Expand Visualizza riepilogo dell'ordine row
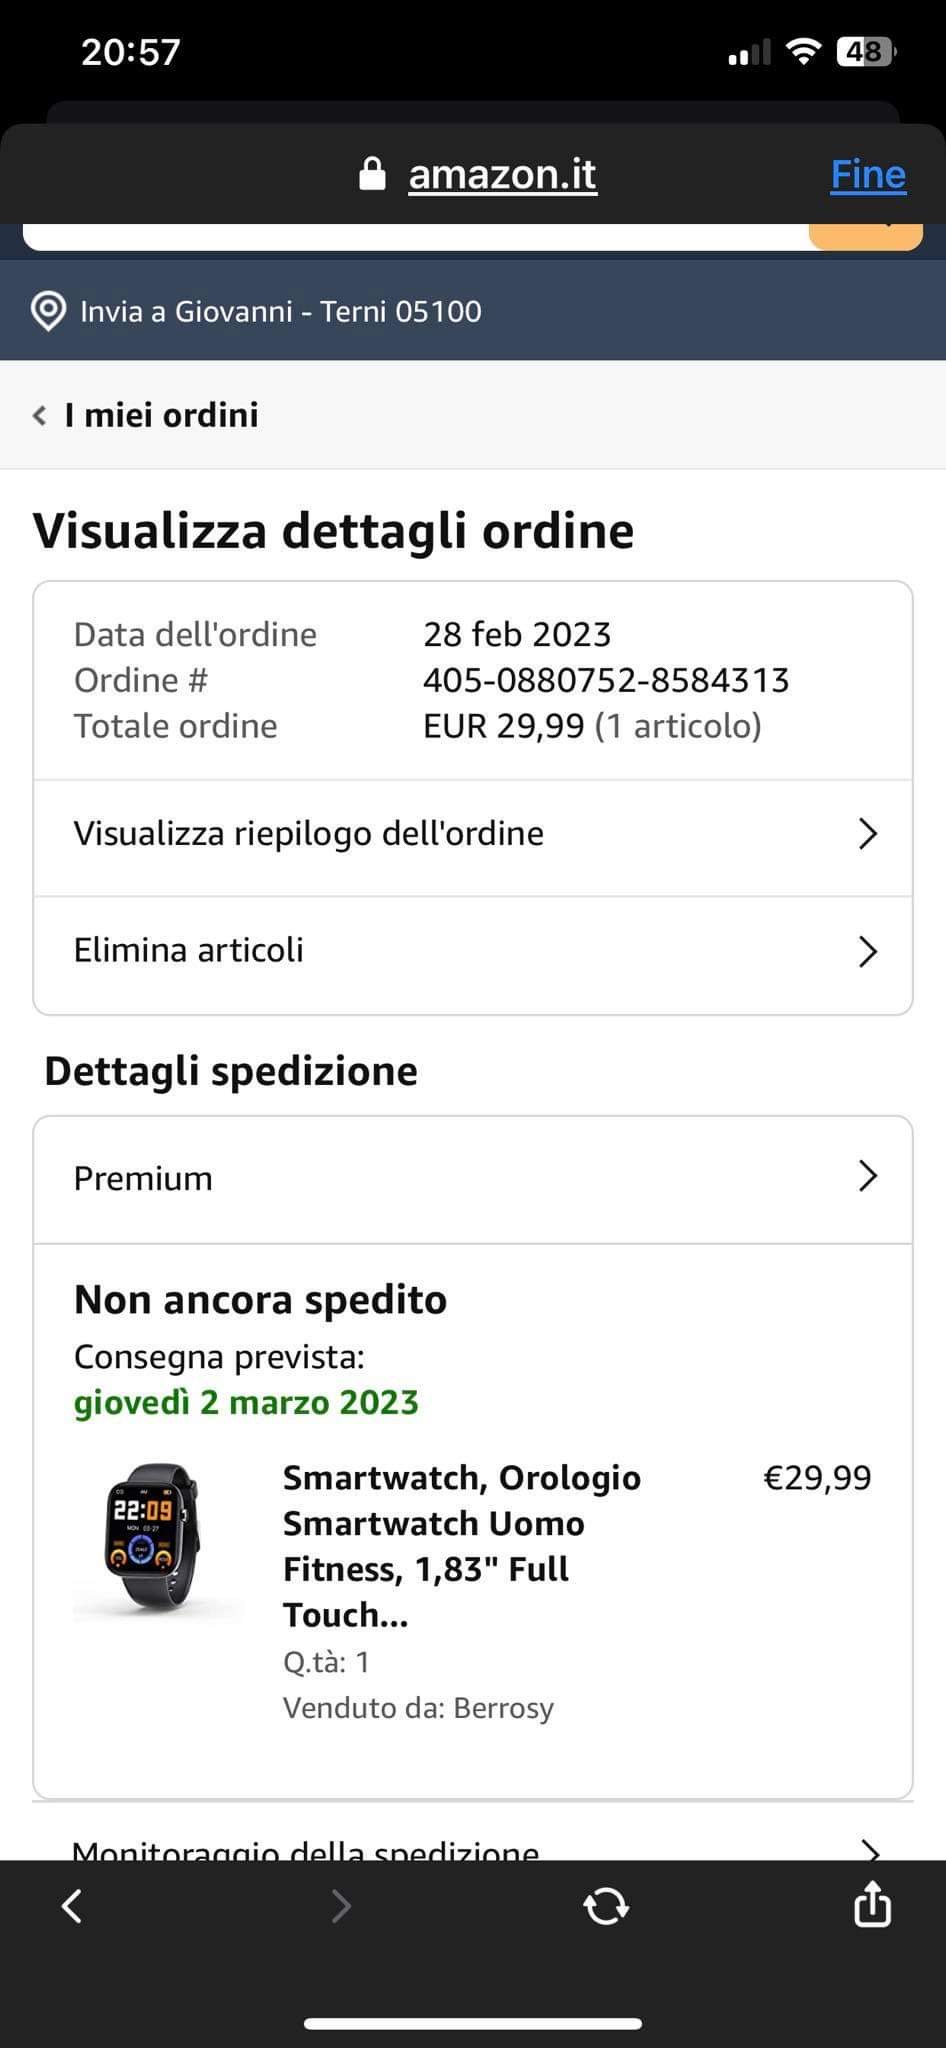946x2048 pixels. 473,833
